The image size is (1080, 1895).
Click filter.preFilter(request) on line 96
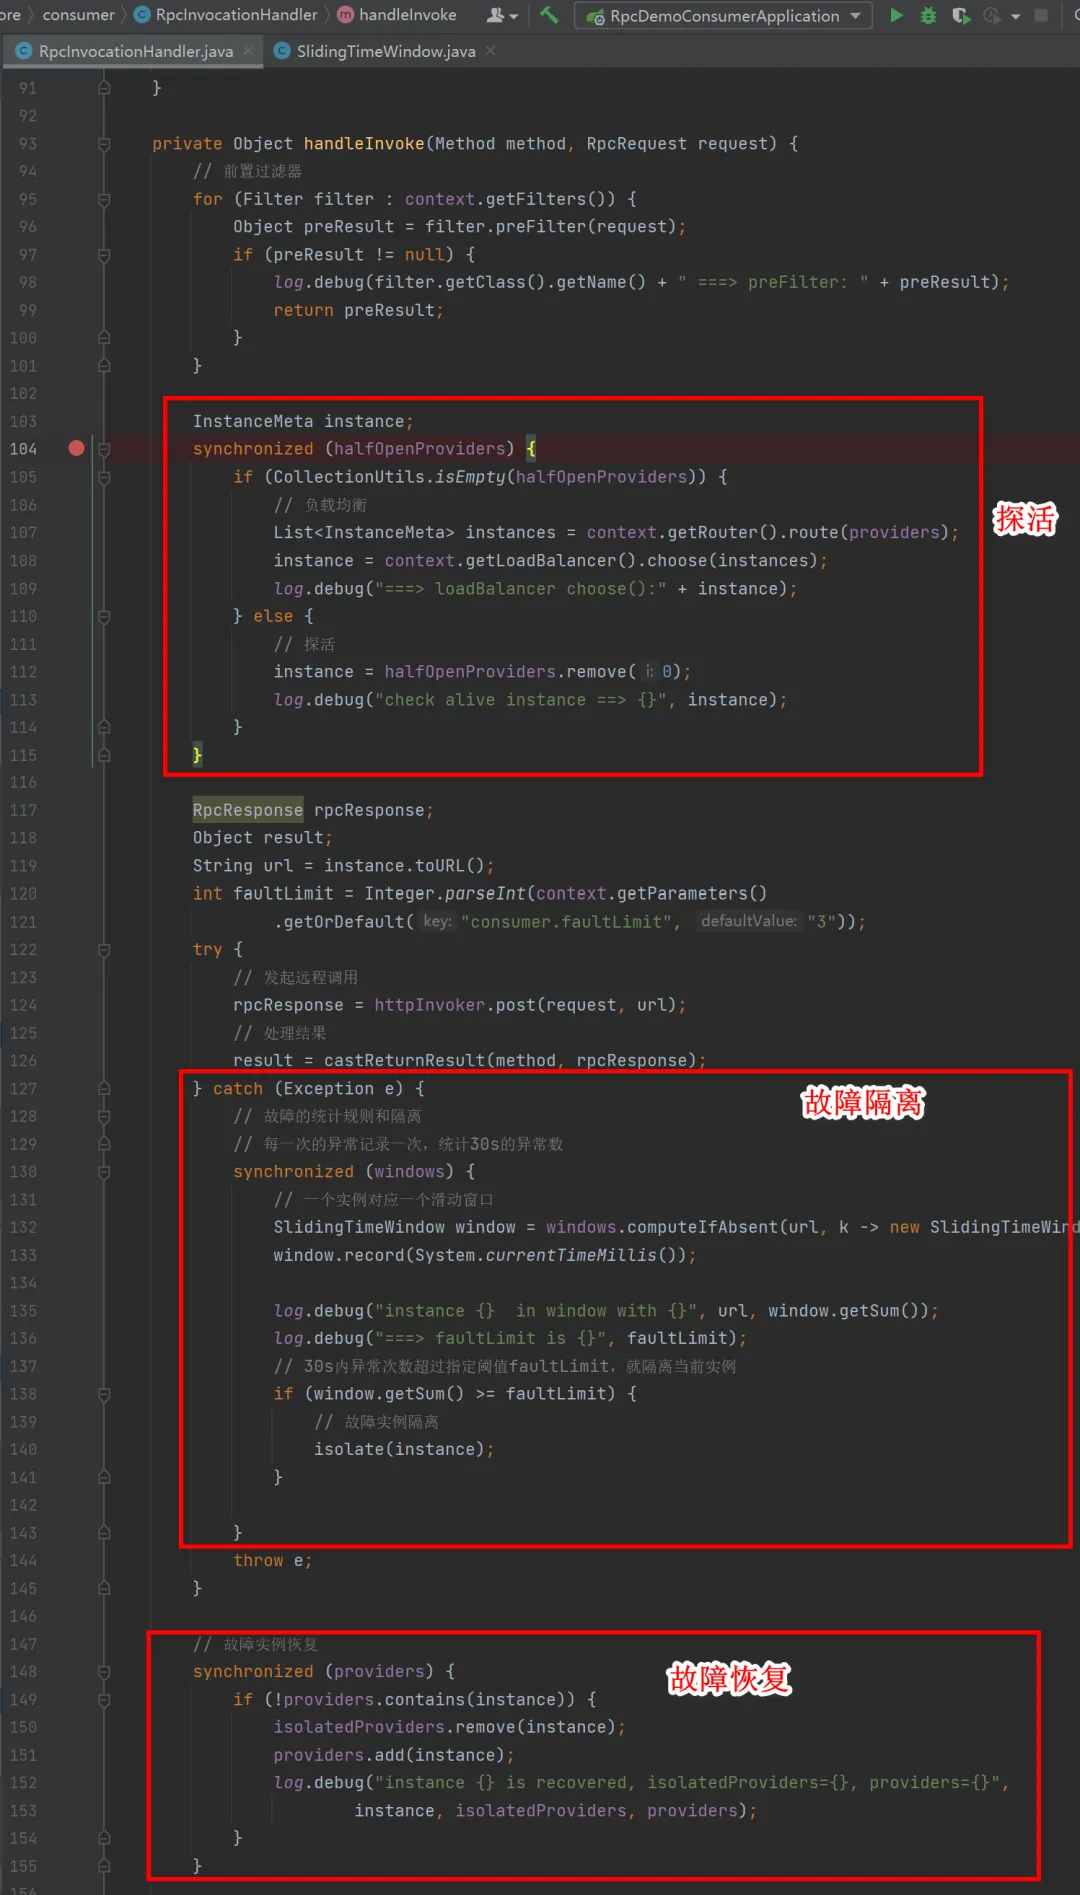[x=551, y=227]
